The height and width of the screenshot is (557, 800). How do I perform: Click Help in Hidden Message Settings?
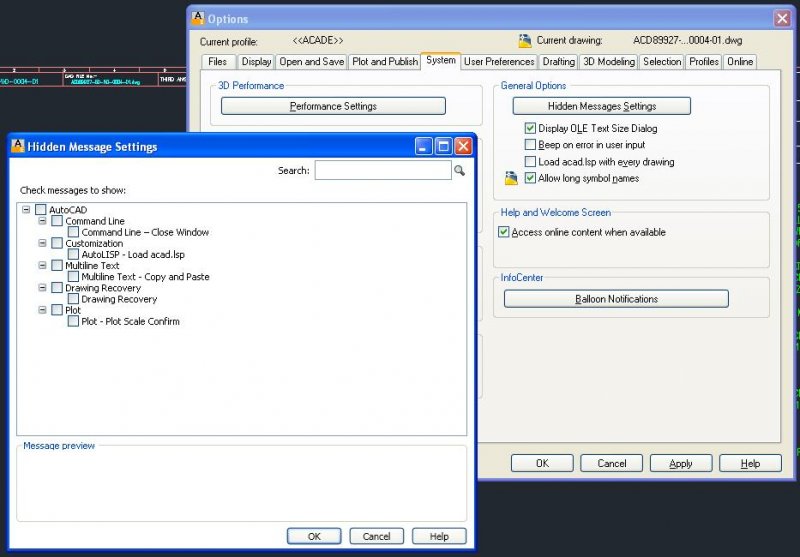tap(439, 536)
